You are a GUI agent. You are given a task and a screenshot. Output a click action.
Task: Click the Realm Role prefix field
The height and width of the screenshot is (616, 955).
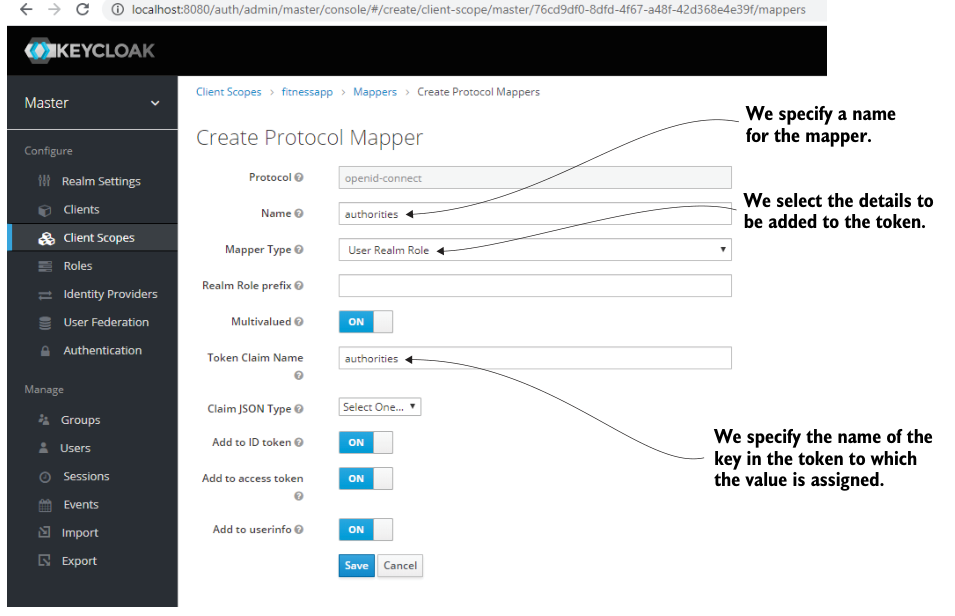coord(535,286)
